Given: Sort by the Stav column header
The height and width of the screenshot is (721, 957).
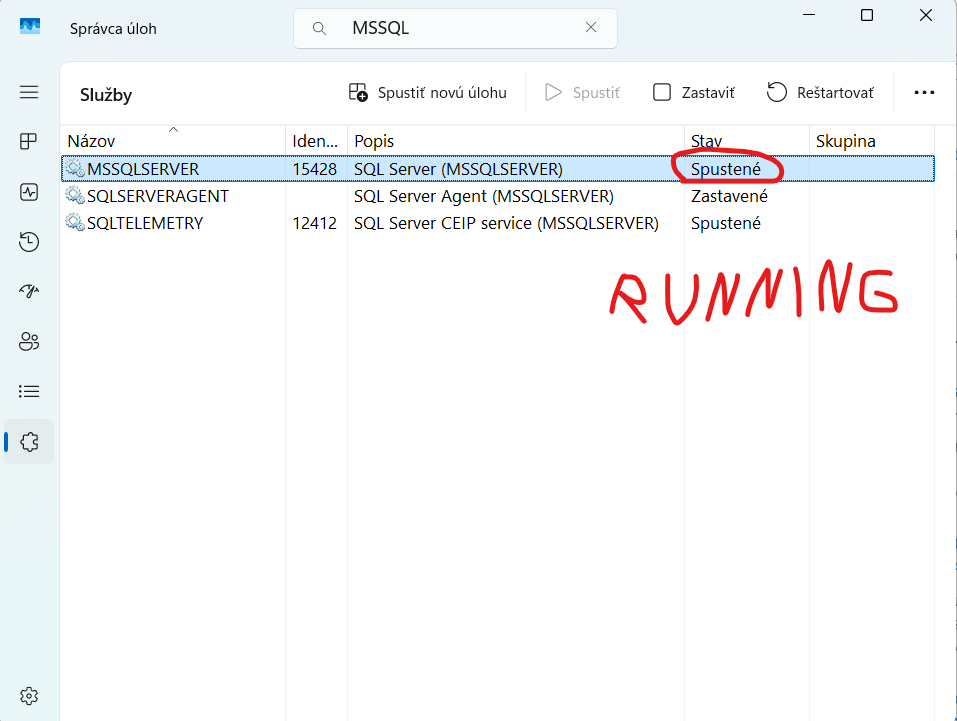Looking at the screenshot, I should coord(747,141).
